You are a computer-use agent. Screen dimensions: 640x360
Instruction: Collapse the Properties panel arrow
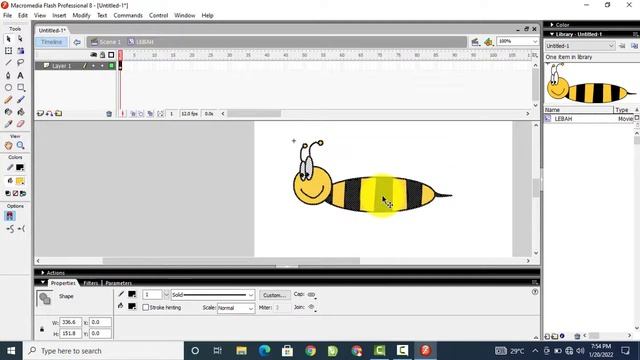click(42, 282)
